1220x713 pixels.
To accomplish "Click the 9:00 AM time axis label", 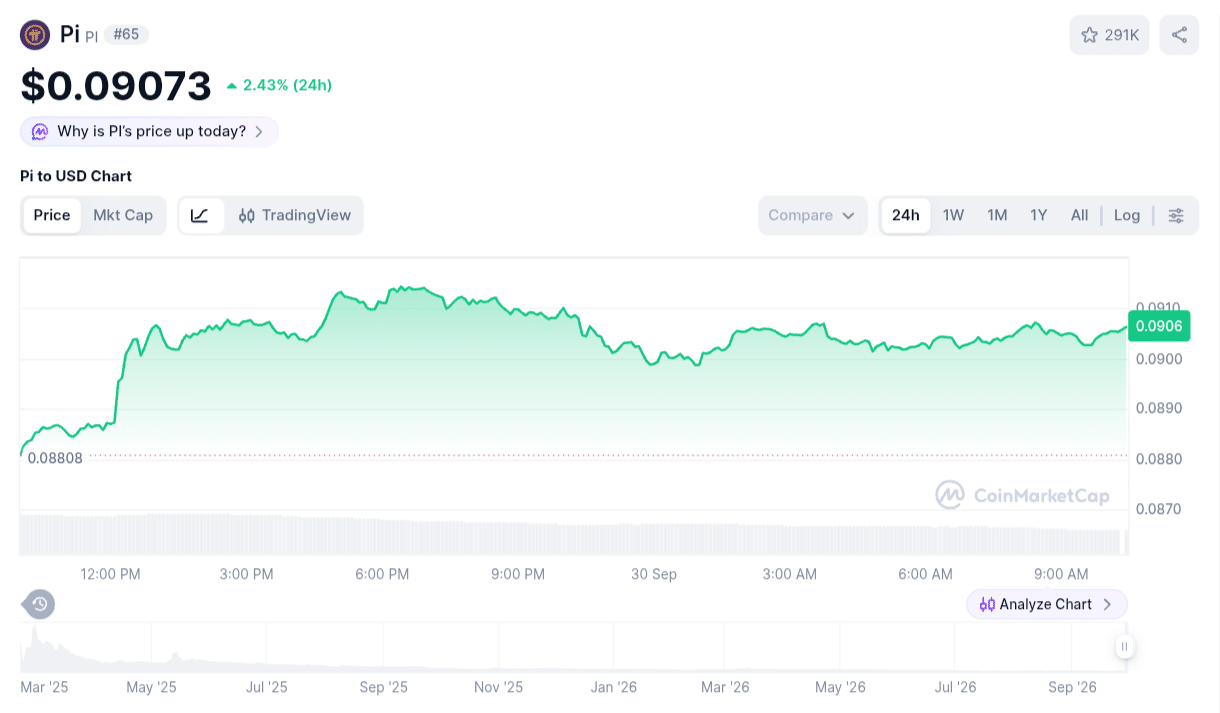I will point(1061,574).
